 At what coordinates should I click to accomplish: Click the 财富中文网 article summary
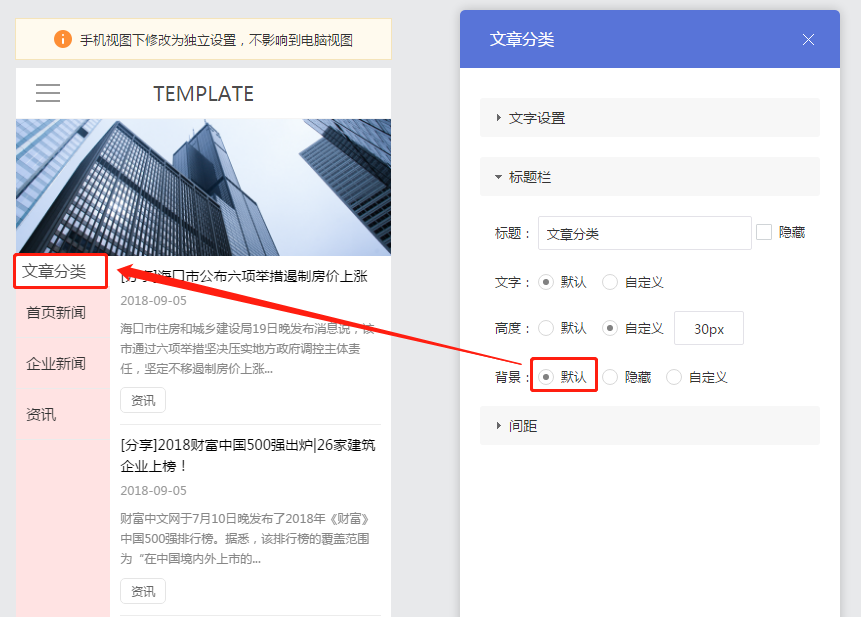[245, 539]
